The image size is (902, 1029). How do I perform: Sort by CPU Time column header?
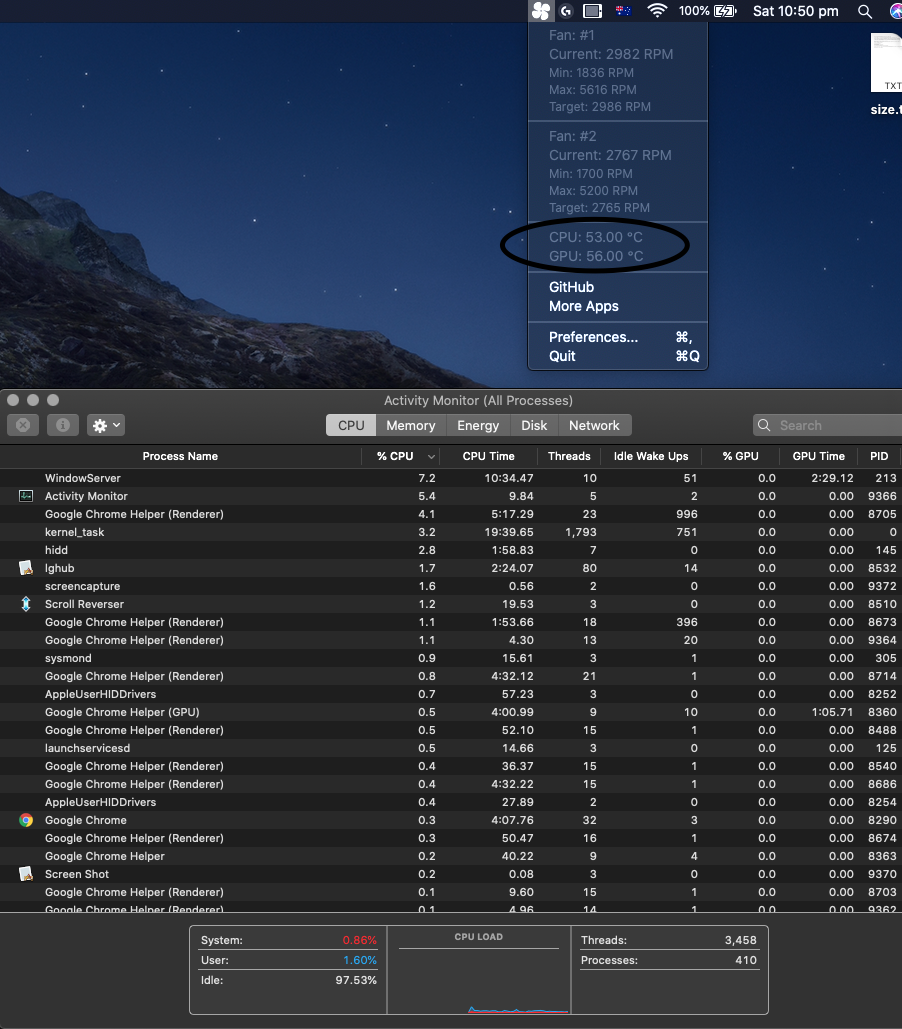(x=488, y=456)
